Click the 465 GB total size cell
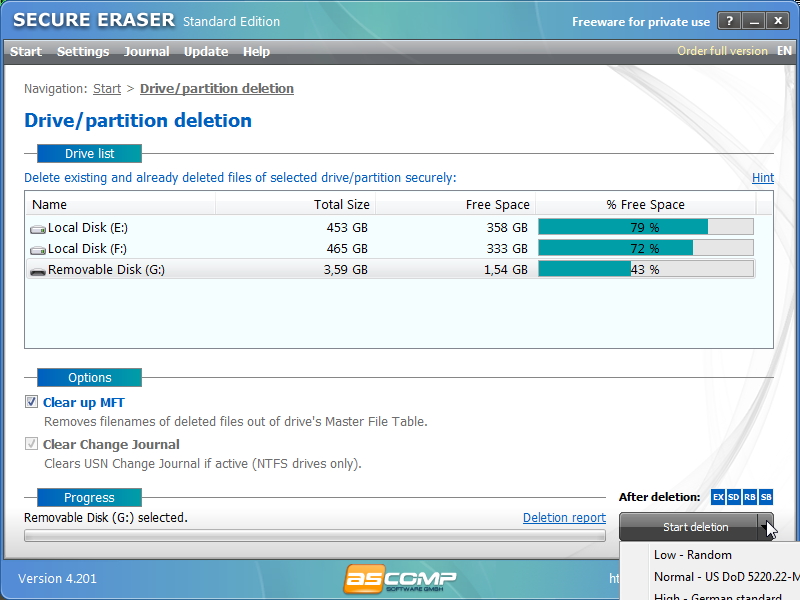 click(347, 248)
